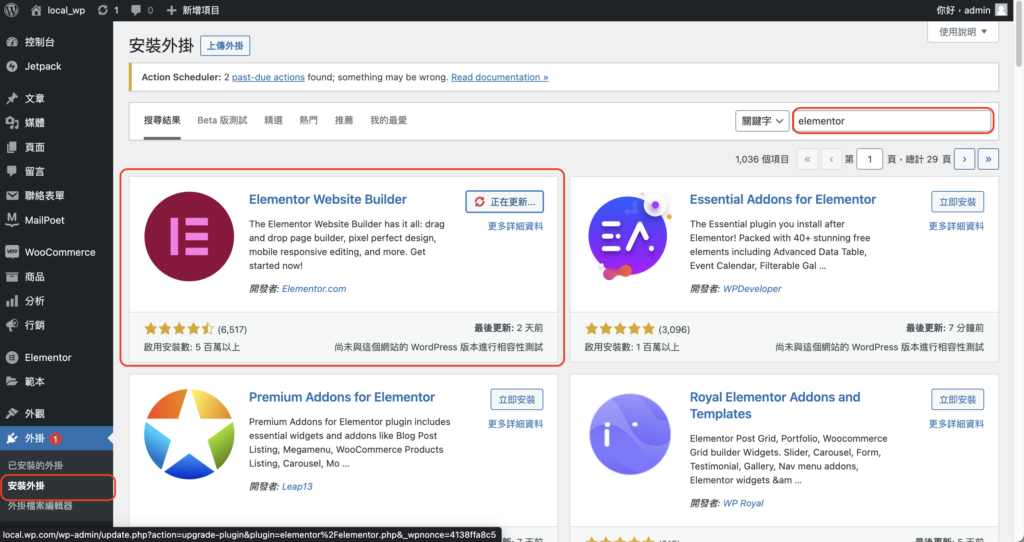Viewport: 1024px width, 542px height.
Task: Open Premium Addons for Elementor title link
Action: (x=342, y=397)
